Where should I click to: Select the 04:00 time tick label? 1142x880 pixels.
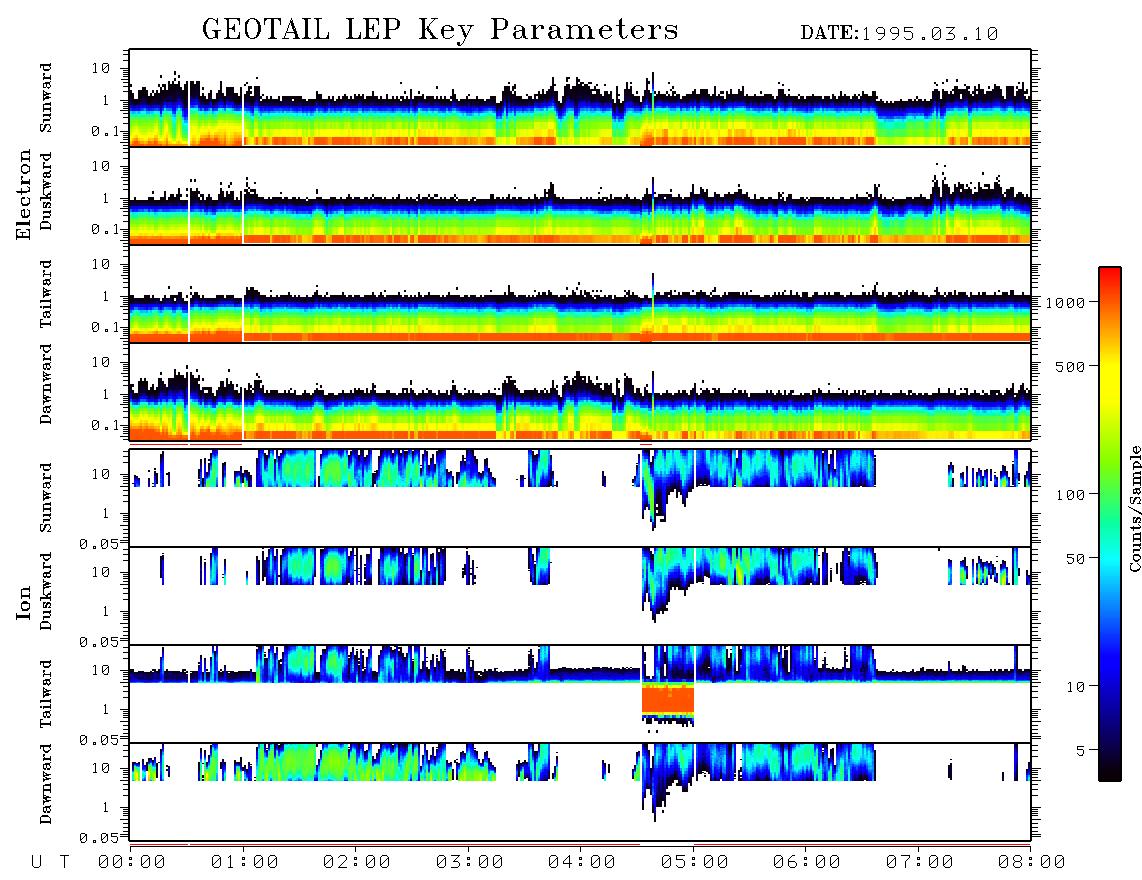tap(582, 863)
